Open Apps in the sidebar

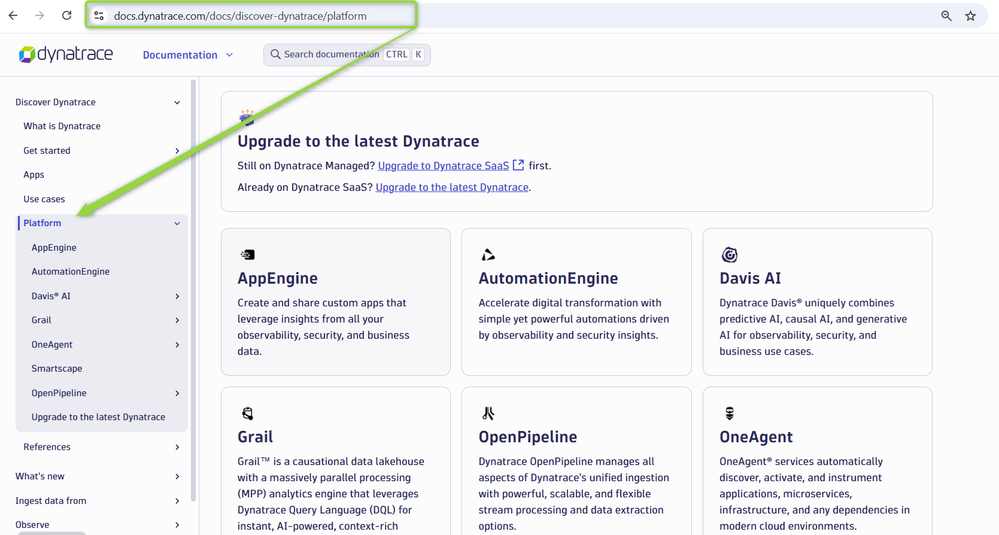point(34,175)
